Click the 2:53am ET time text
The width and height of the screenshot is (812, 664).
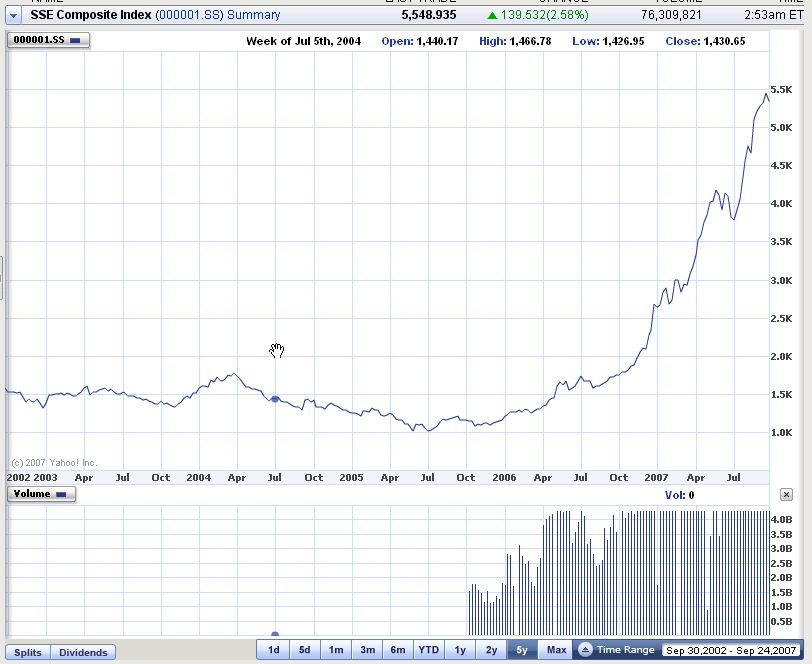click(x=774, y=15)
